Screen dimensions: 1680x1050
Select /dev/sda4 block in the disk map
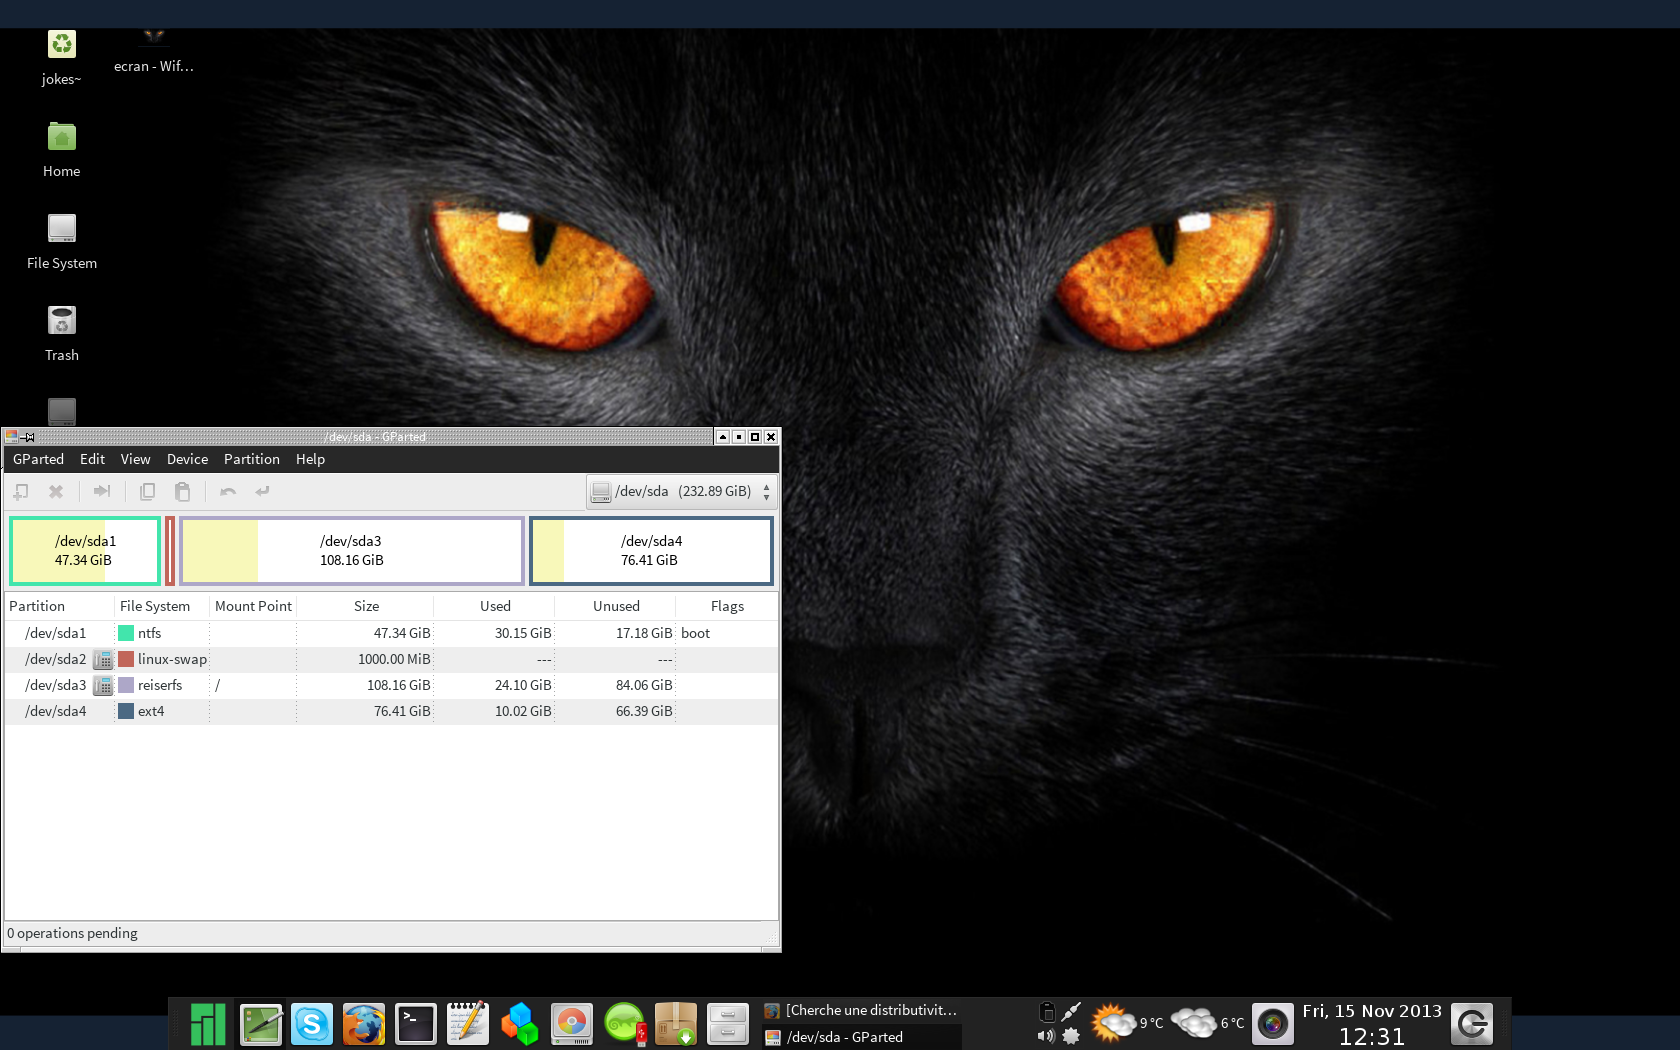[x=651, y=550]
